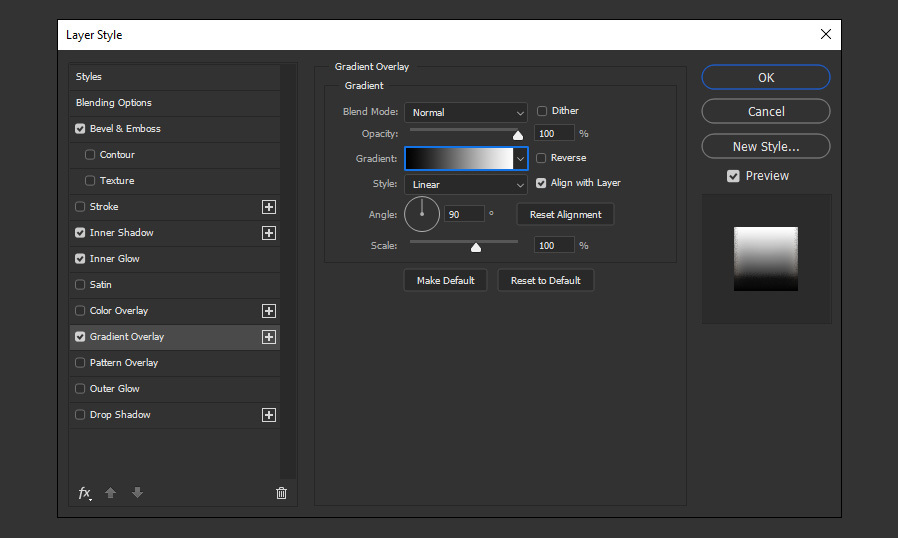Select the Satin settings row
898x538 pixels.
175,285
